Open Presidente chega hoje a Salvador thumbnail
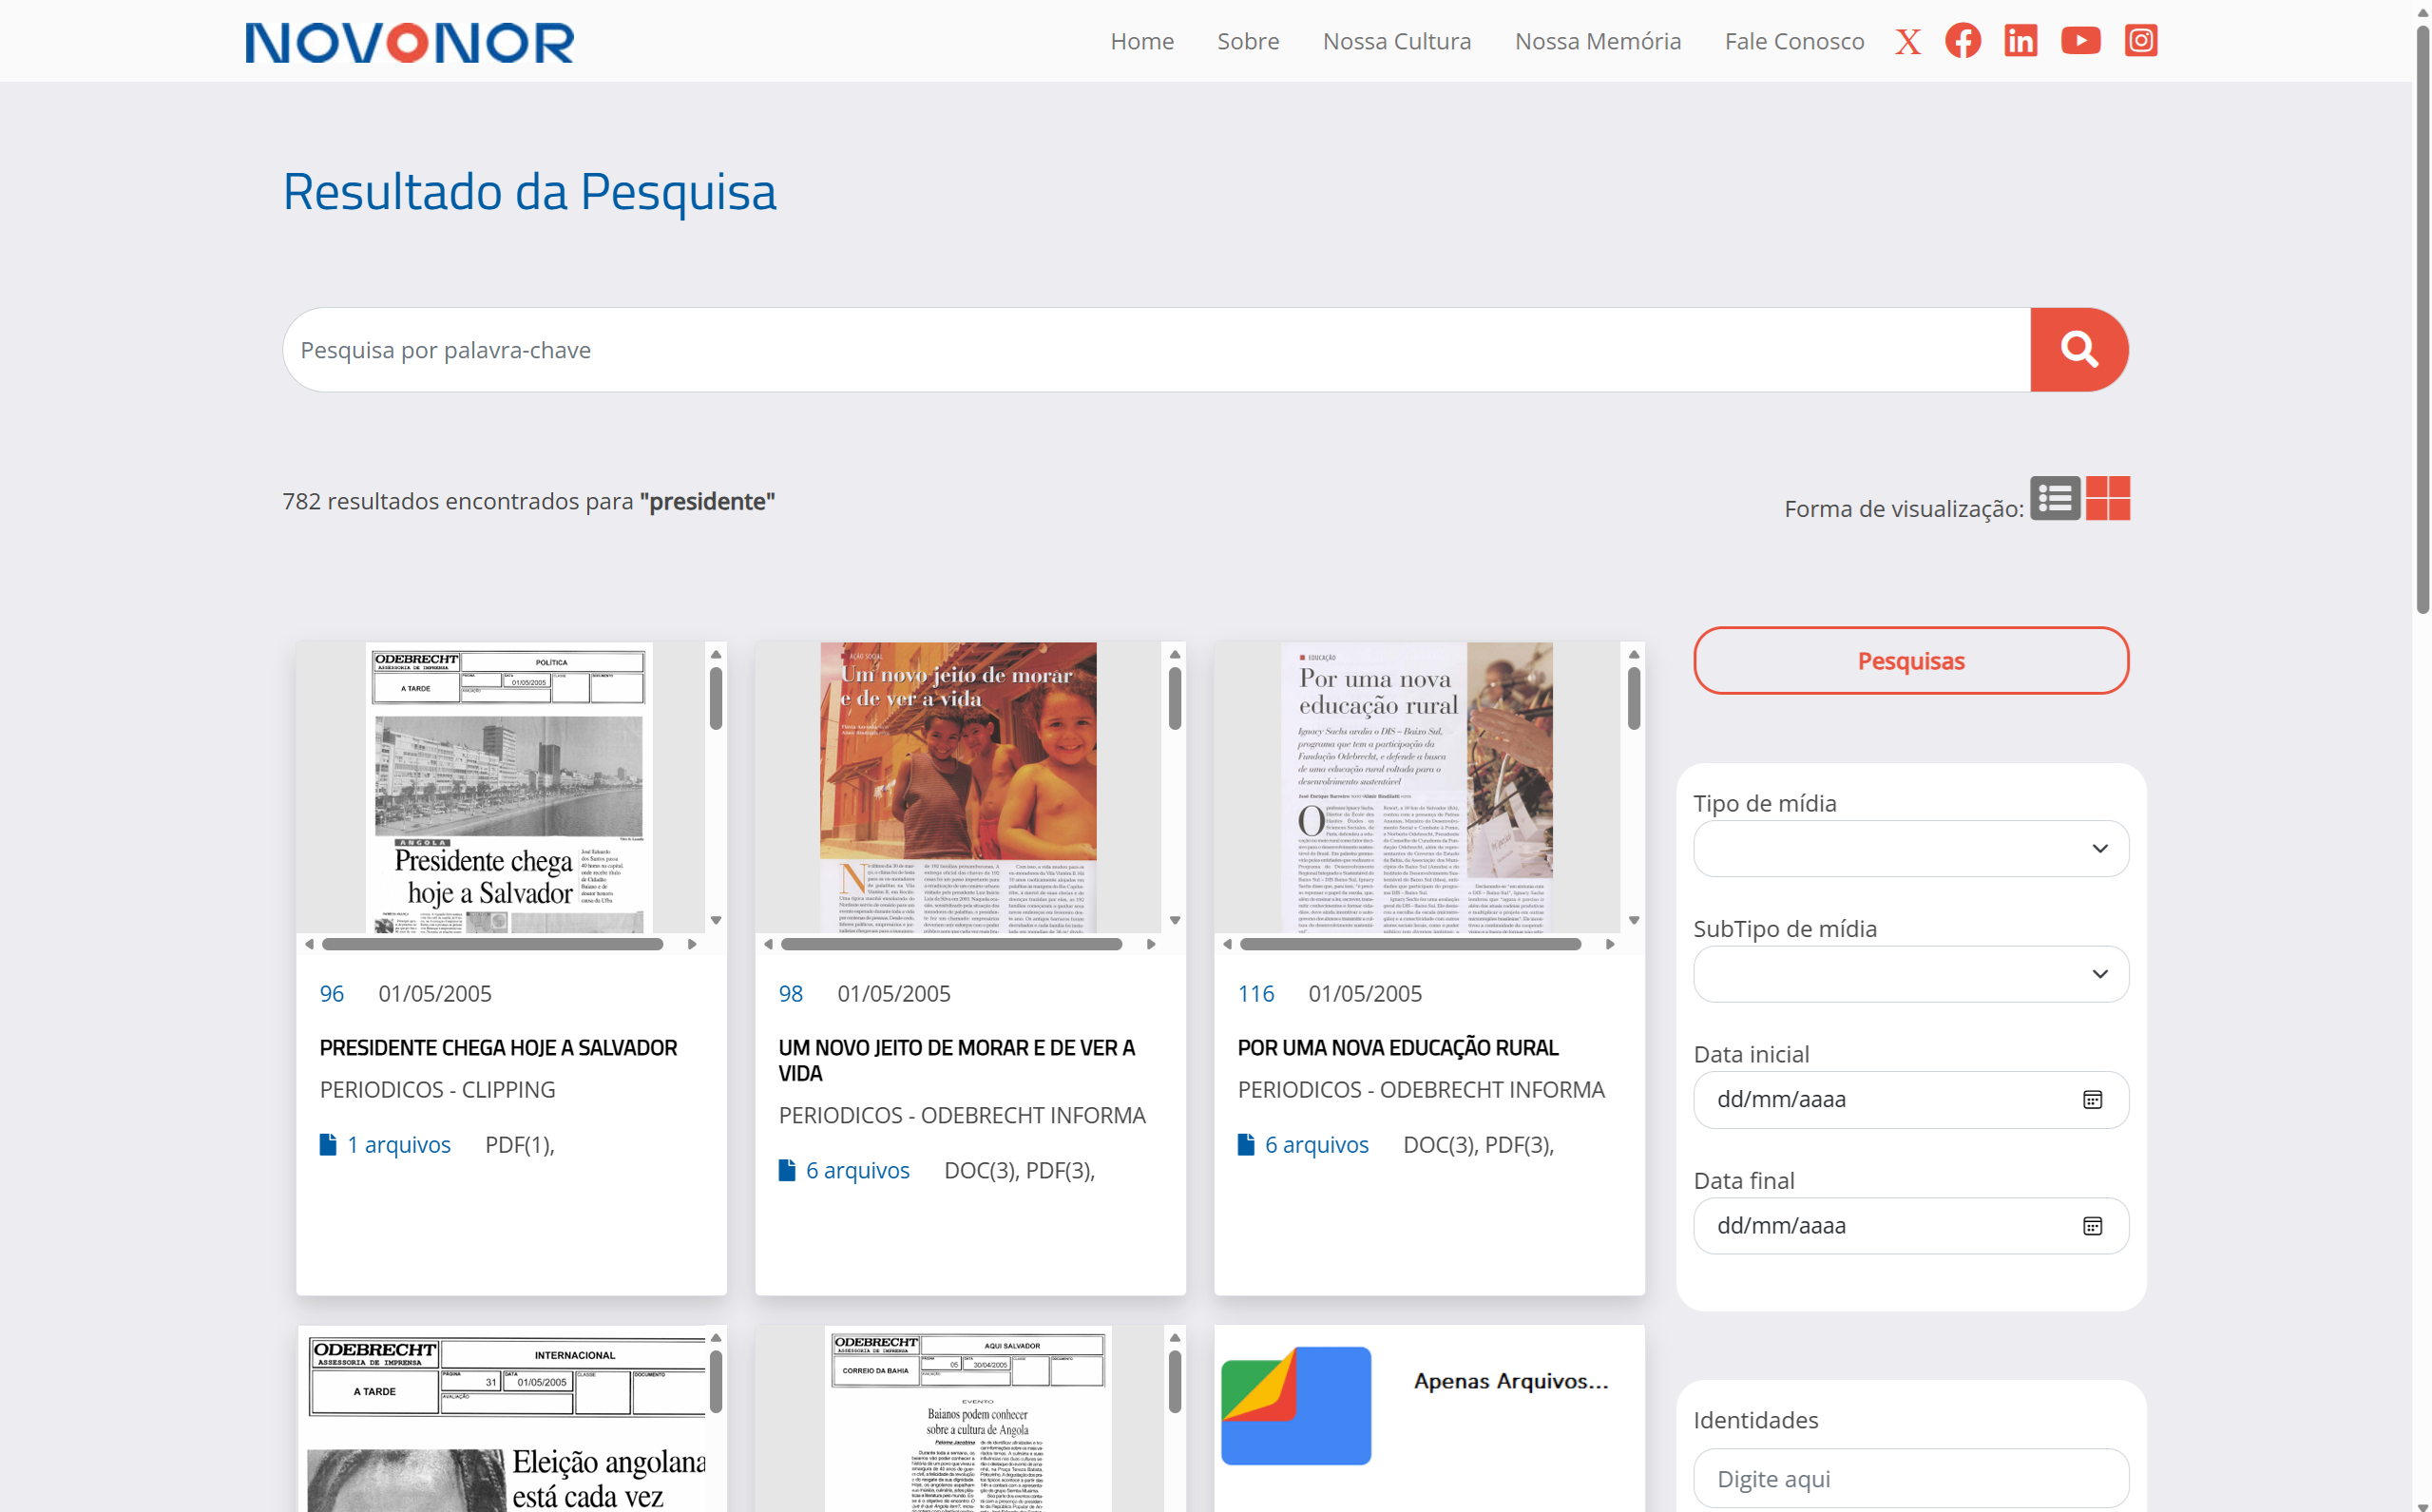2432x1512 pixels. [x=508, y=788]
